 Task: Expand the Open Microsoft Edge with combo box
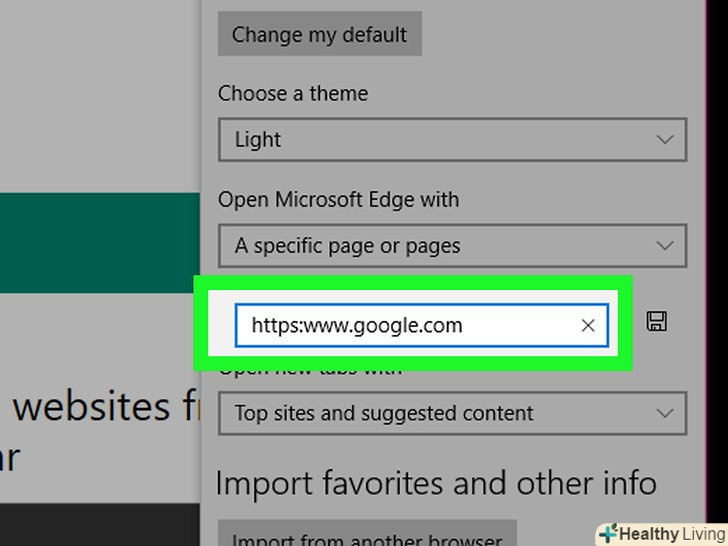452,246
